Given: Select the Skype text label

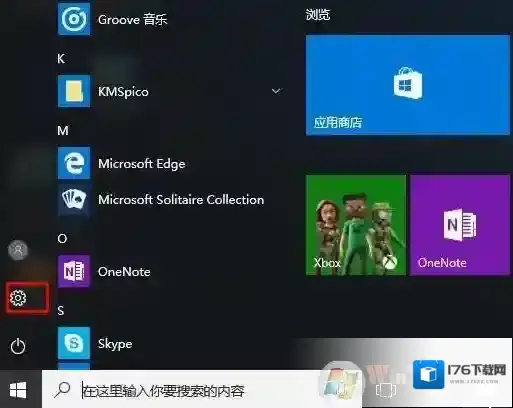Looking at the screenshot, I should click(x=115, y=344).
